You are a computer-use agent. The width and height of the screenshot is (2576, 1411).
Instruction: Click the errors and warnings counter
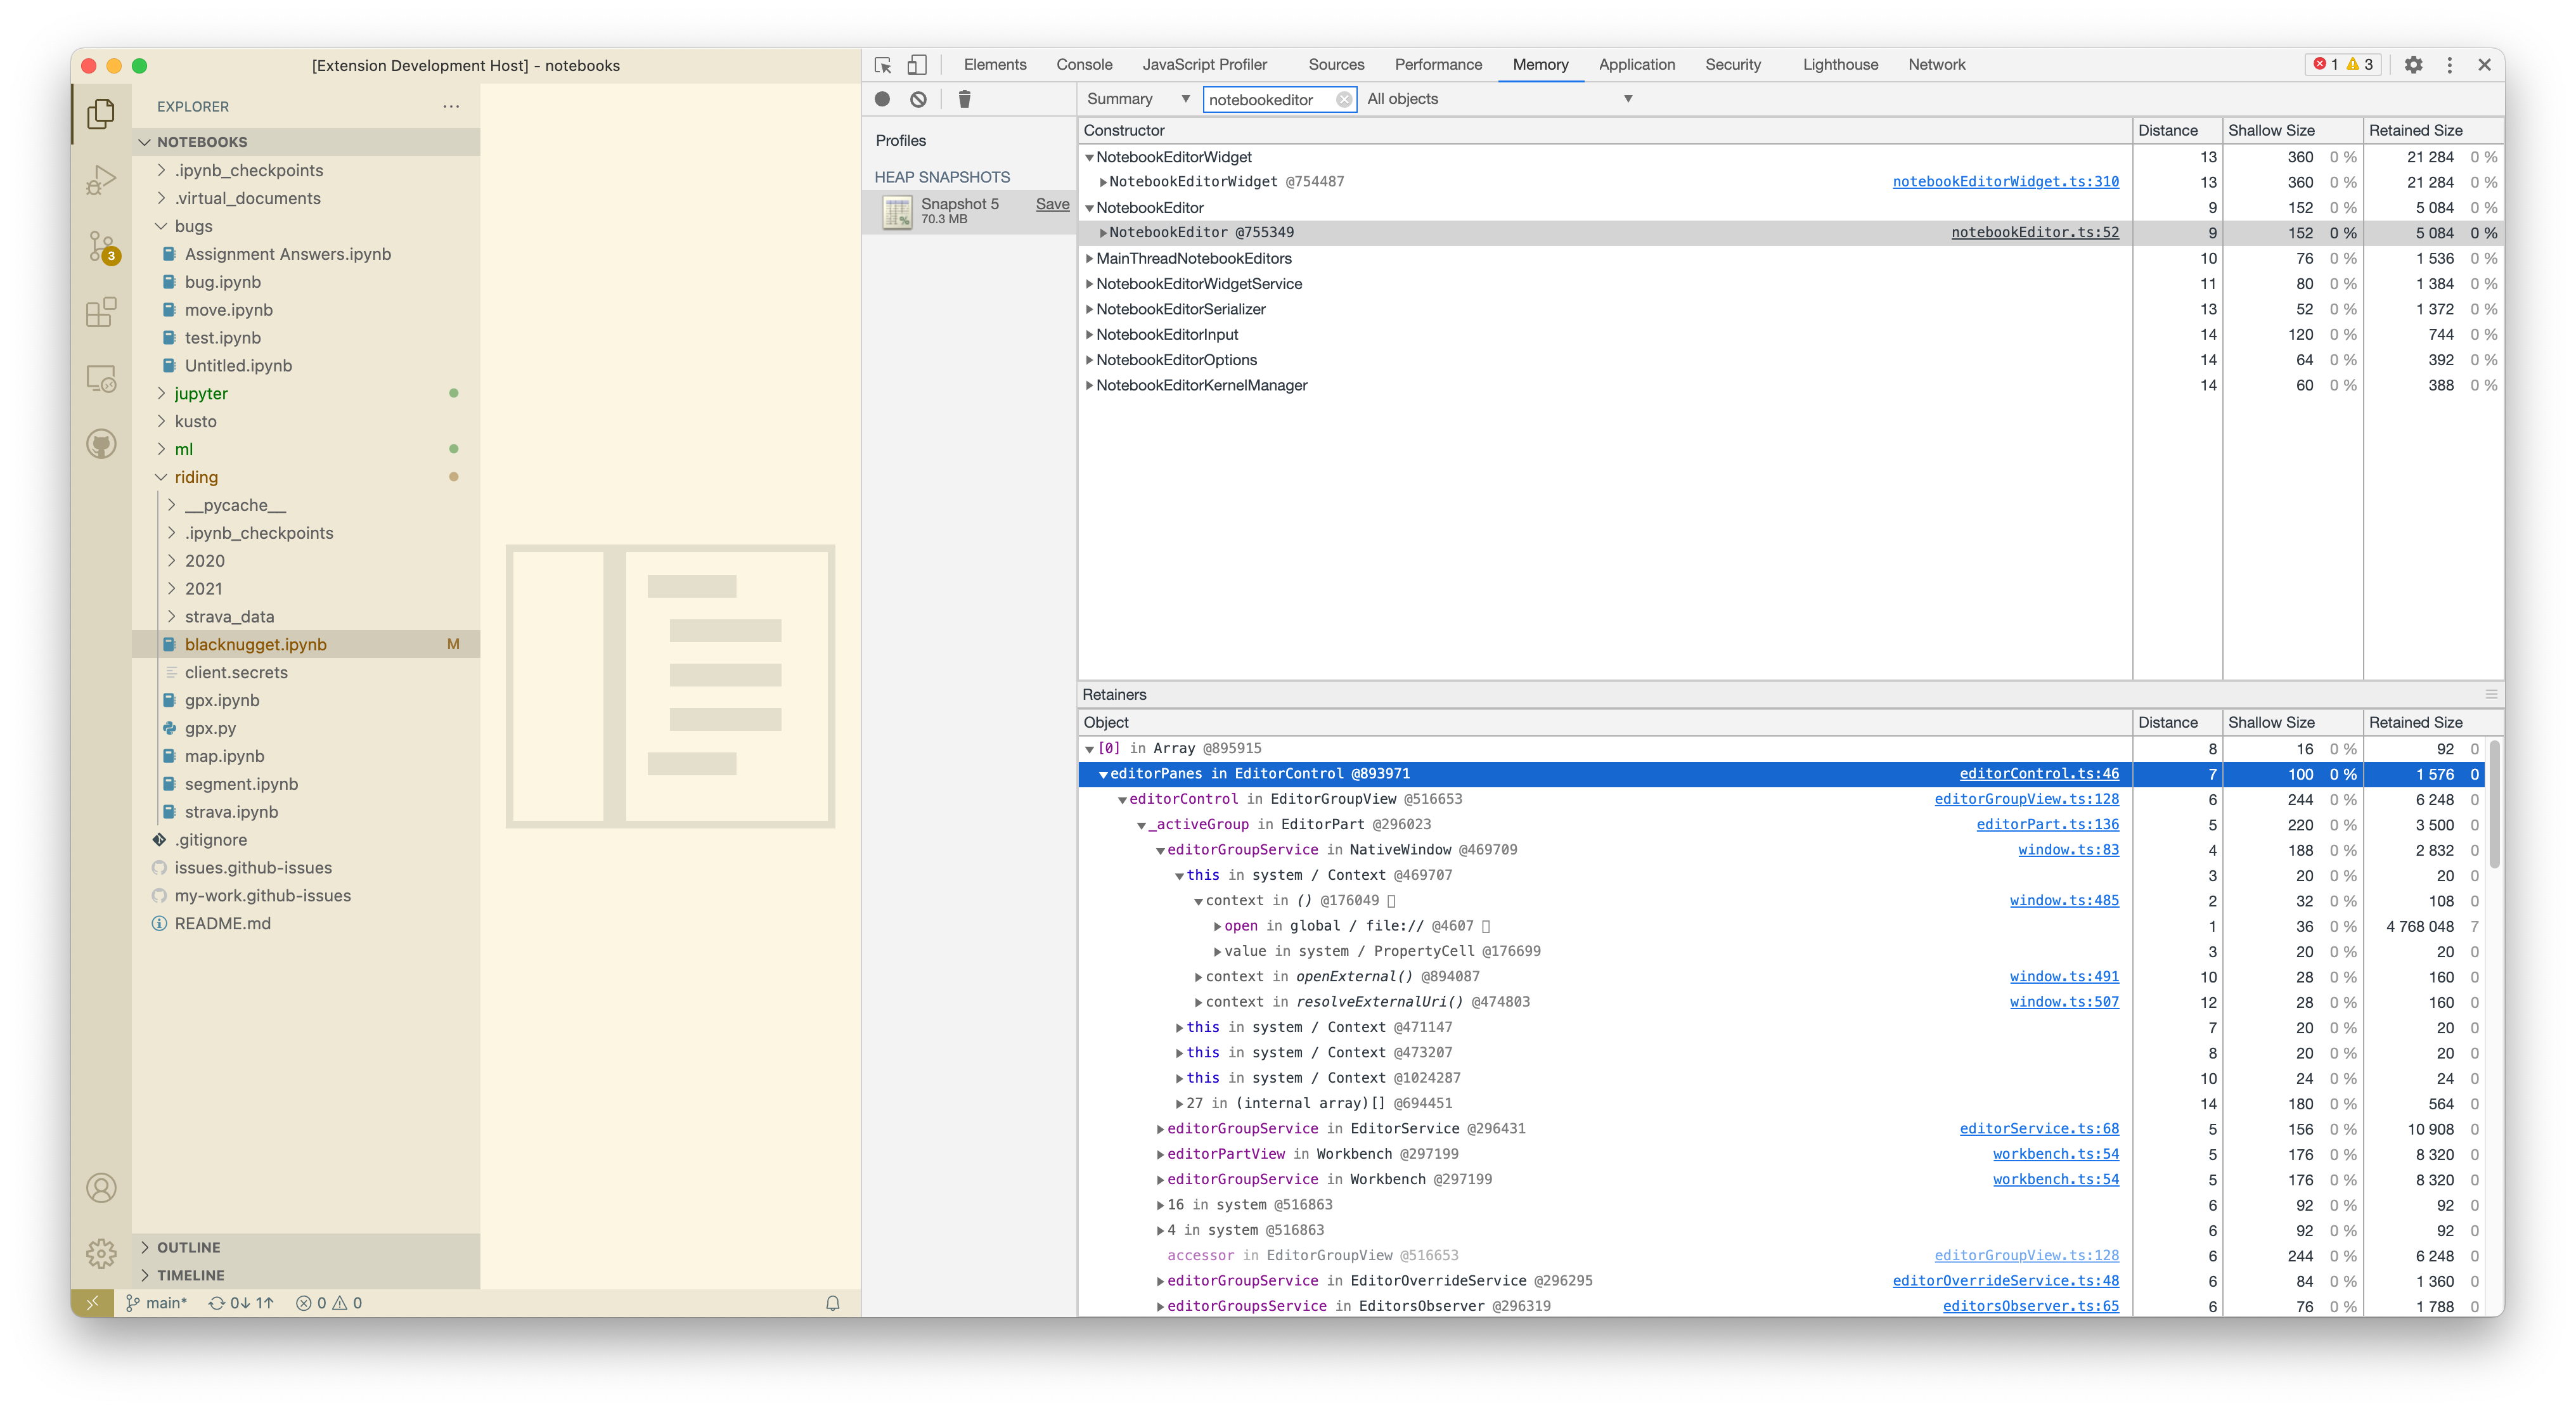(2342, 65)
